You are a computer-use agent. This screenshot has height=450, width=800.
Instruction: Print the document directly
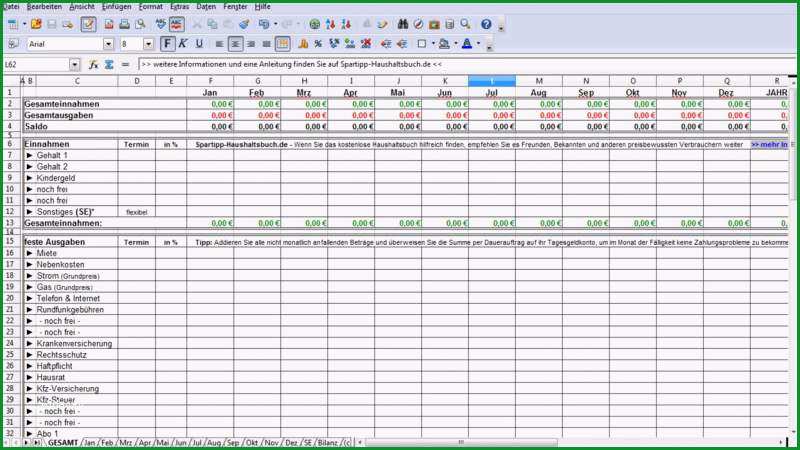(124, 24)
